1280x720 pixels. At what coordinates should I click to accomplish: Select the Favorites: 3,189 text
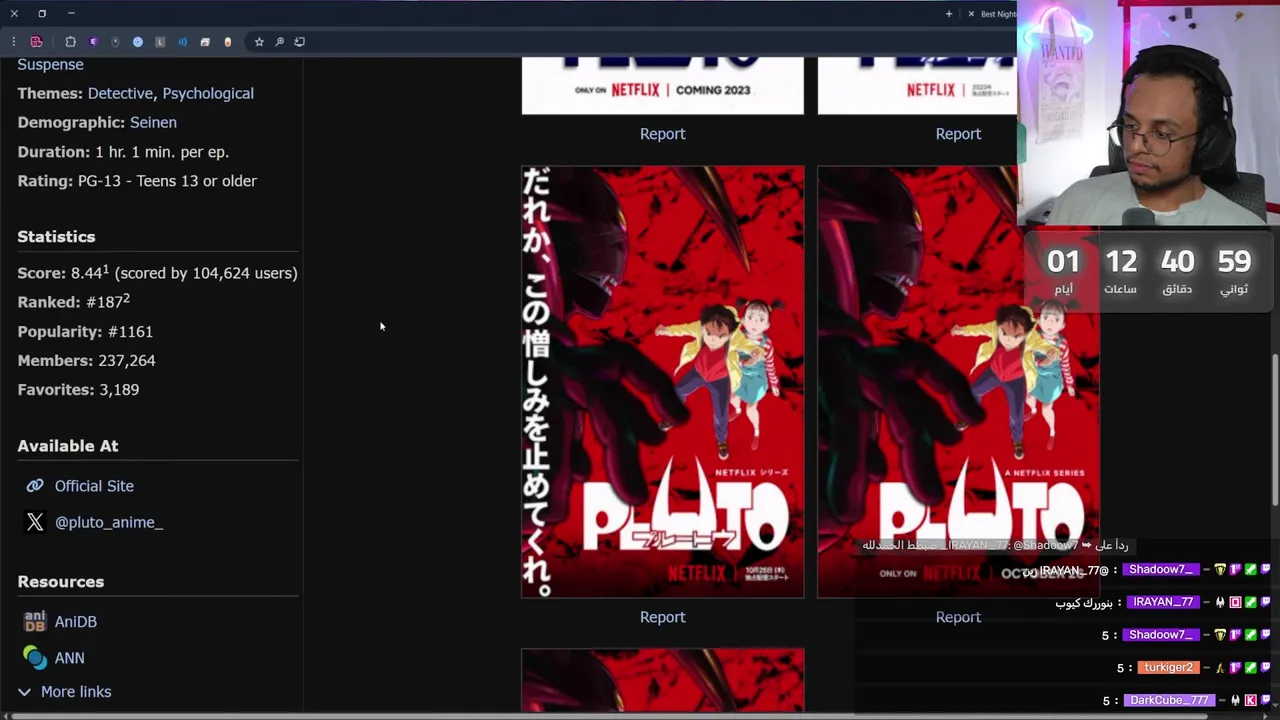click(x=78, y=389)
